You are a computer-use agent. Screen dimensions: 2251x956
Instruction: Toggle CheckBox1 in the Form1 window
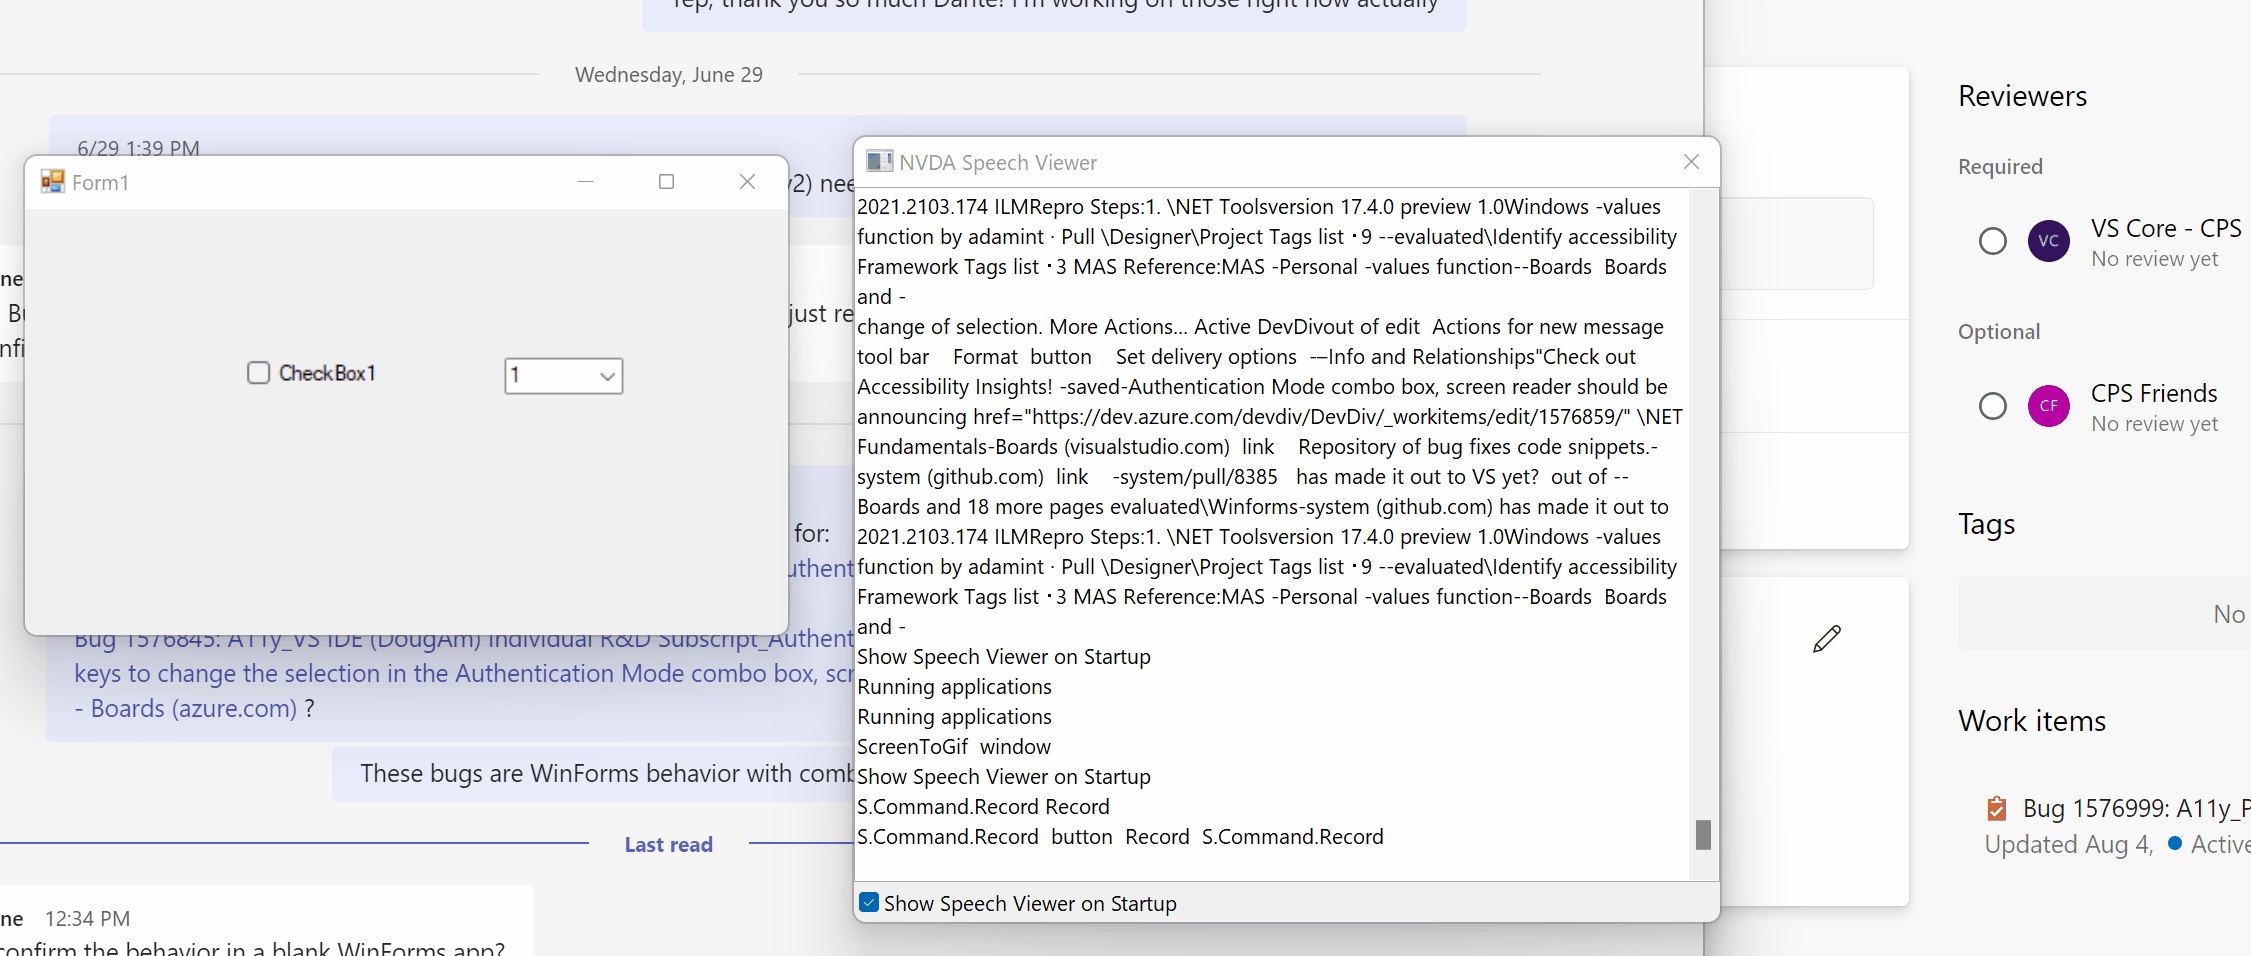(258, 372)
